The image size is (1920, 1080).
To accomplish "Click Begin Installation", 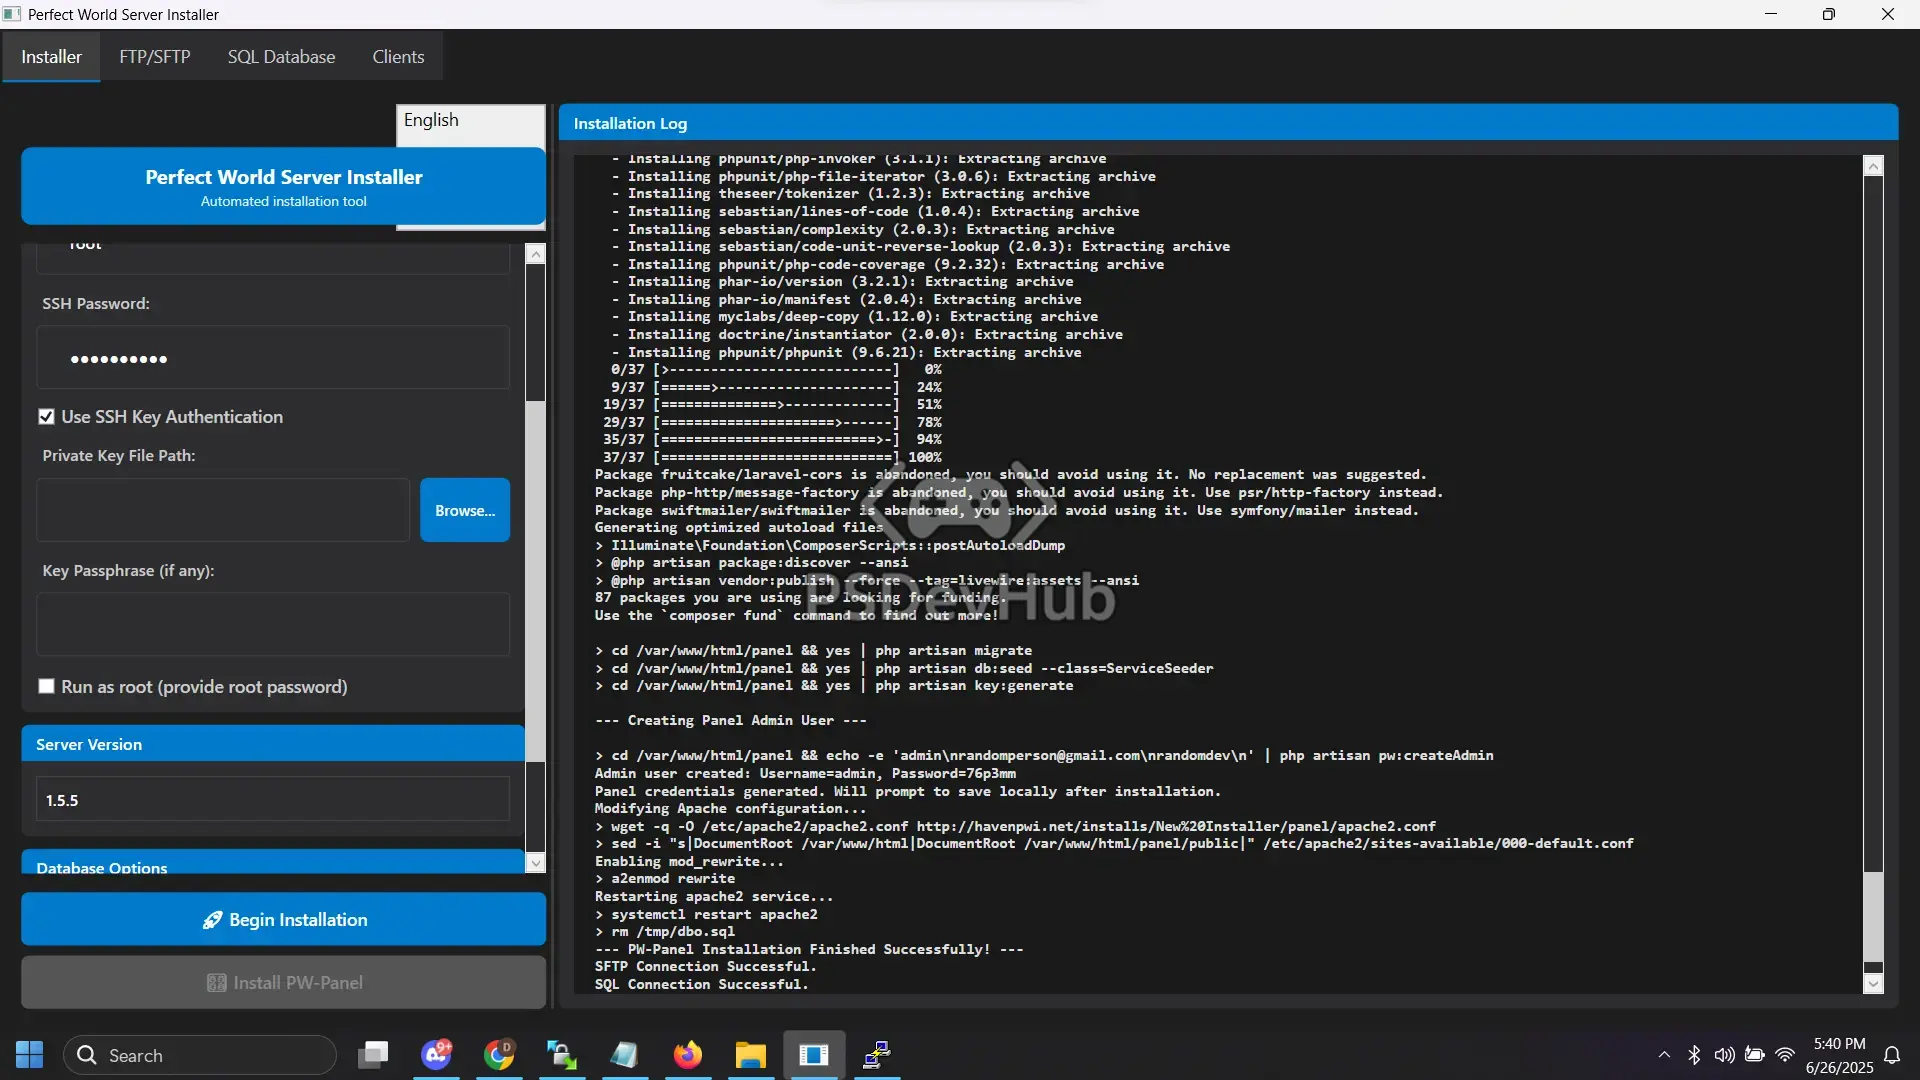I will pos(284,920).
